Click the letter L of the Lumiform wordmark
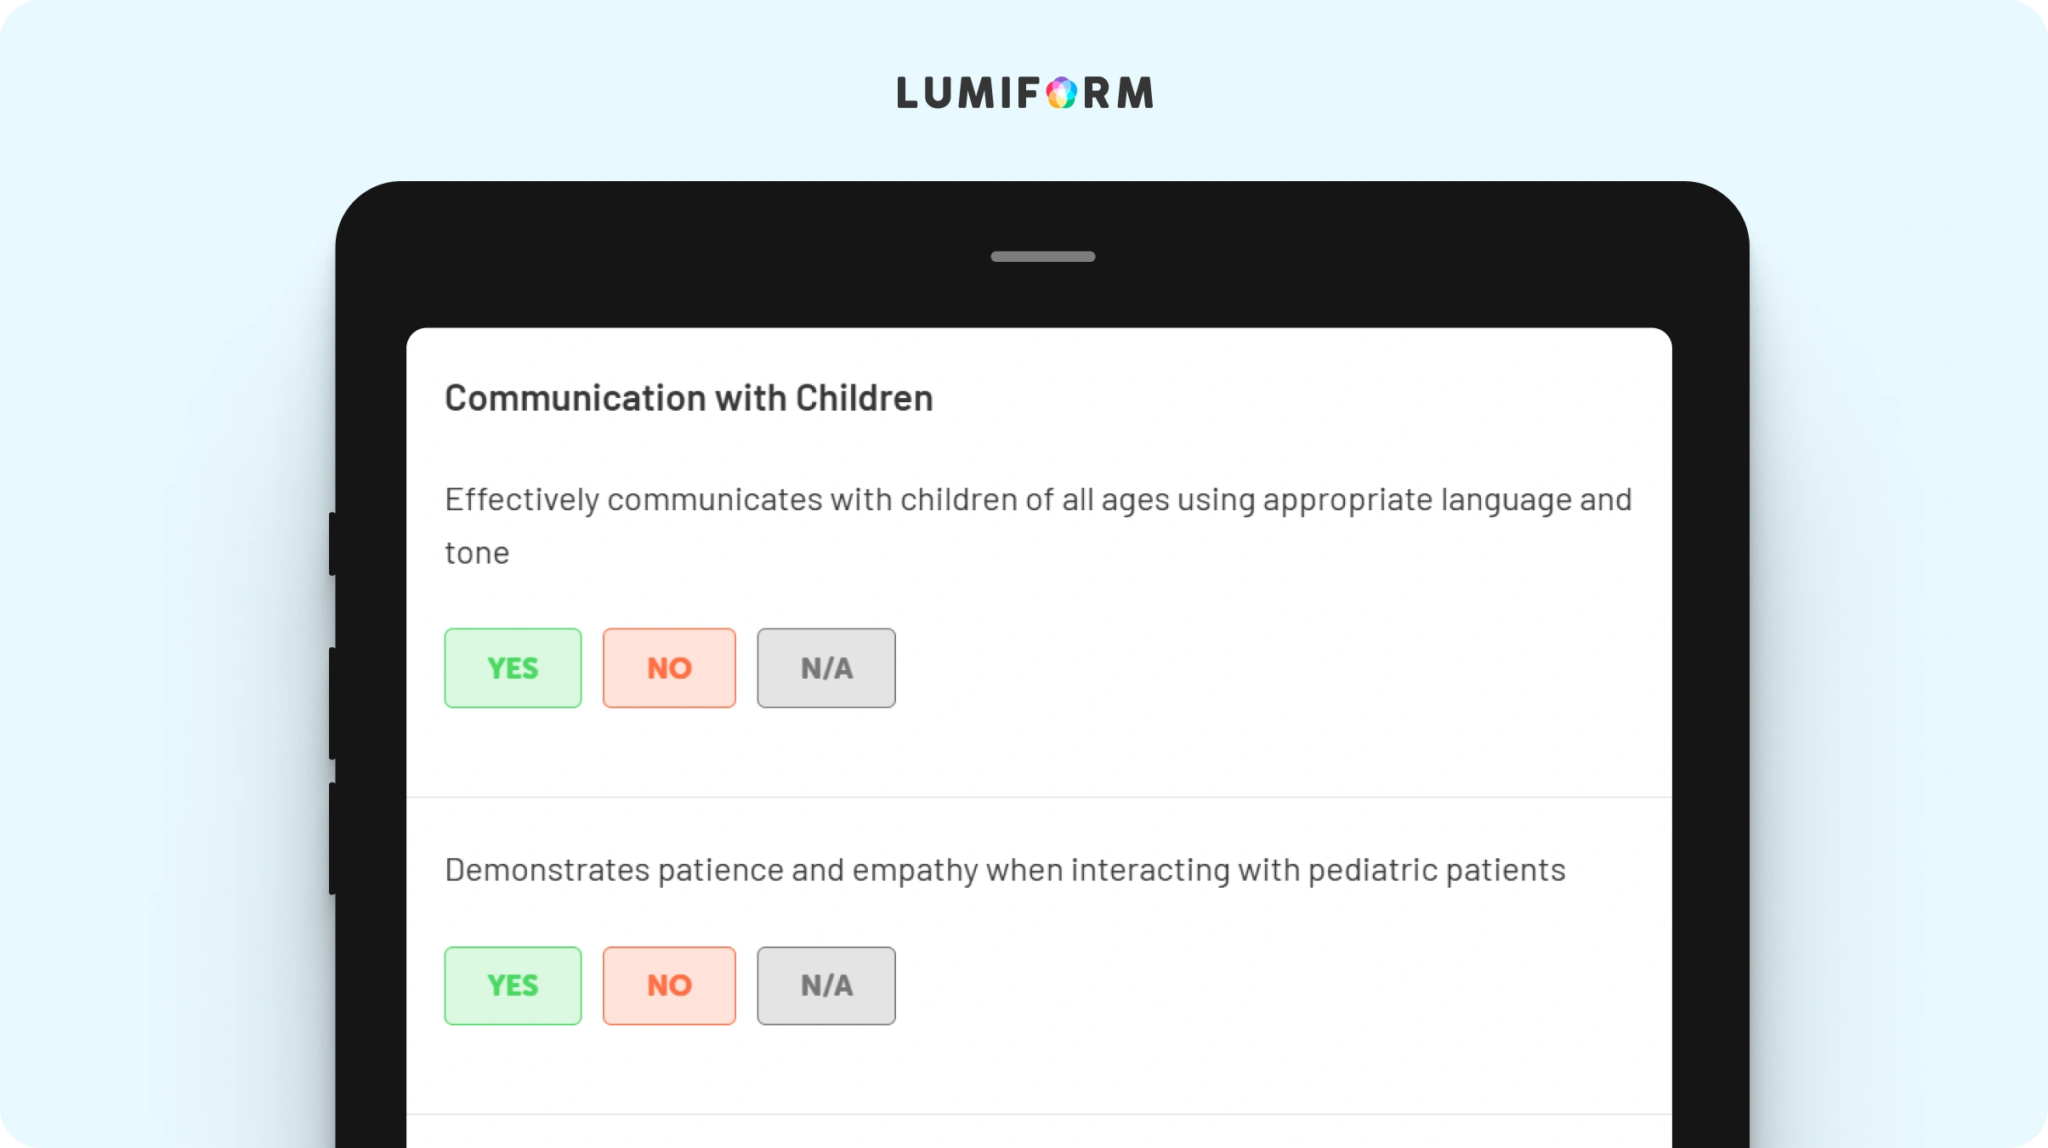 click(907, 93)
